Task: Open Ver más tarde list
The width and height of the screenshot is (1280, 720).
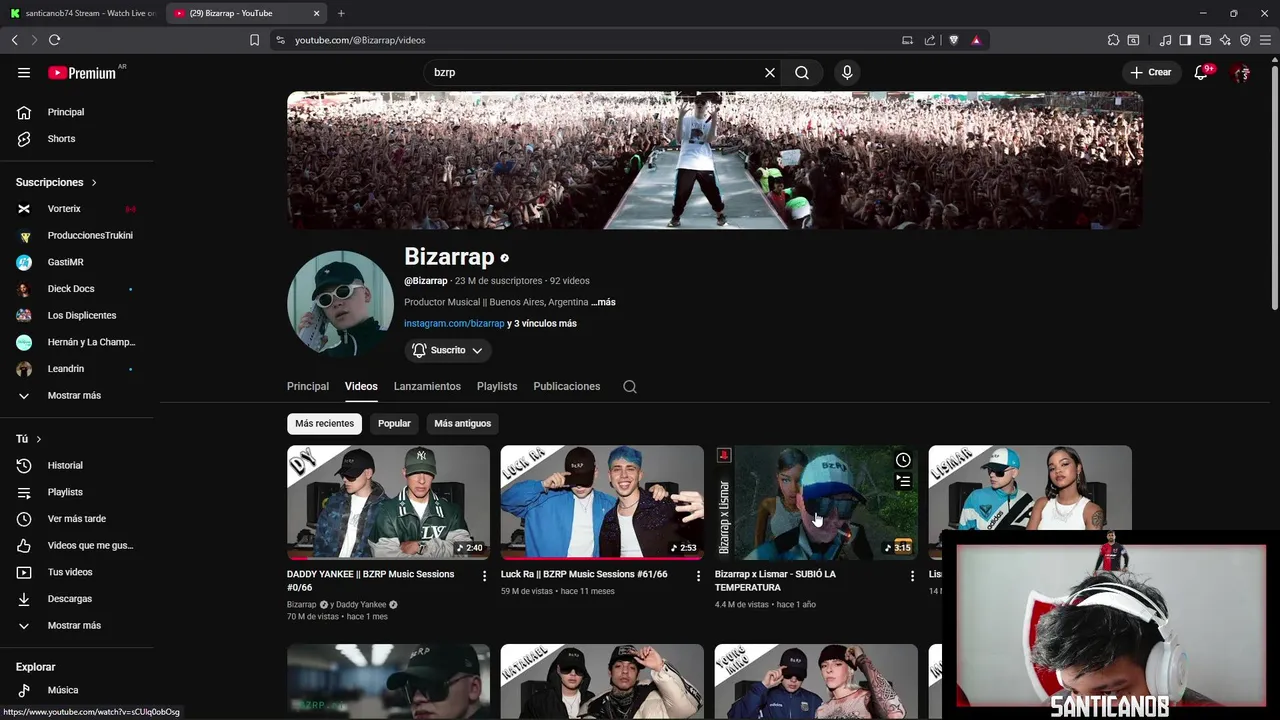Action: click(x=78, y=519)
